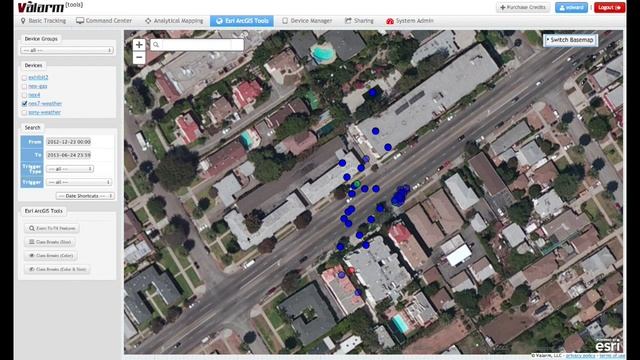Viewport: 640px width, 360px height.
Task: Open the edward user account button
Action: (571, 7)
